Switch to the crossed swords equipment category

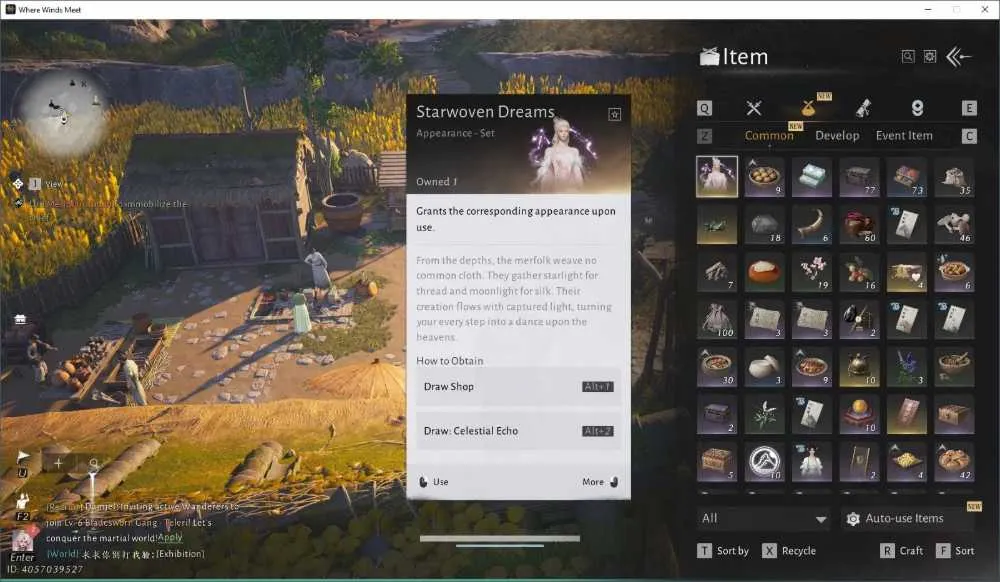click(754, 108)
